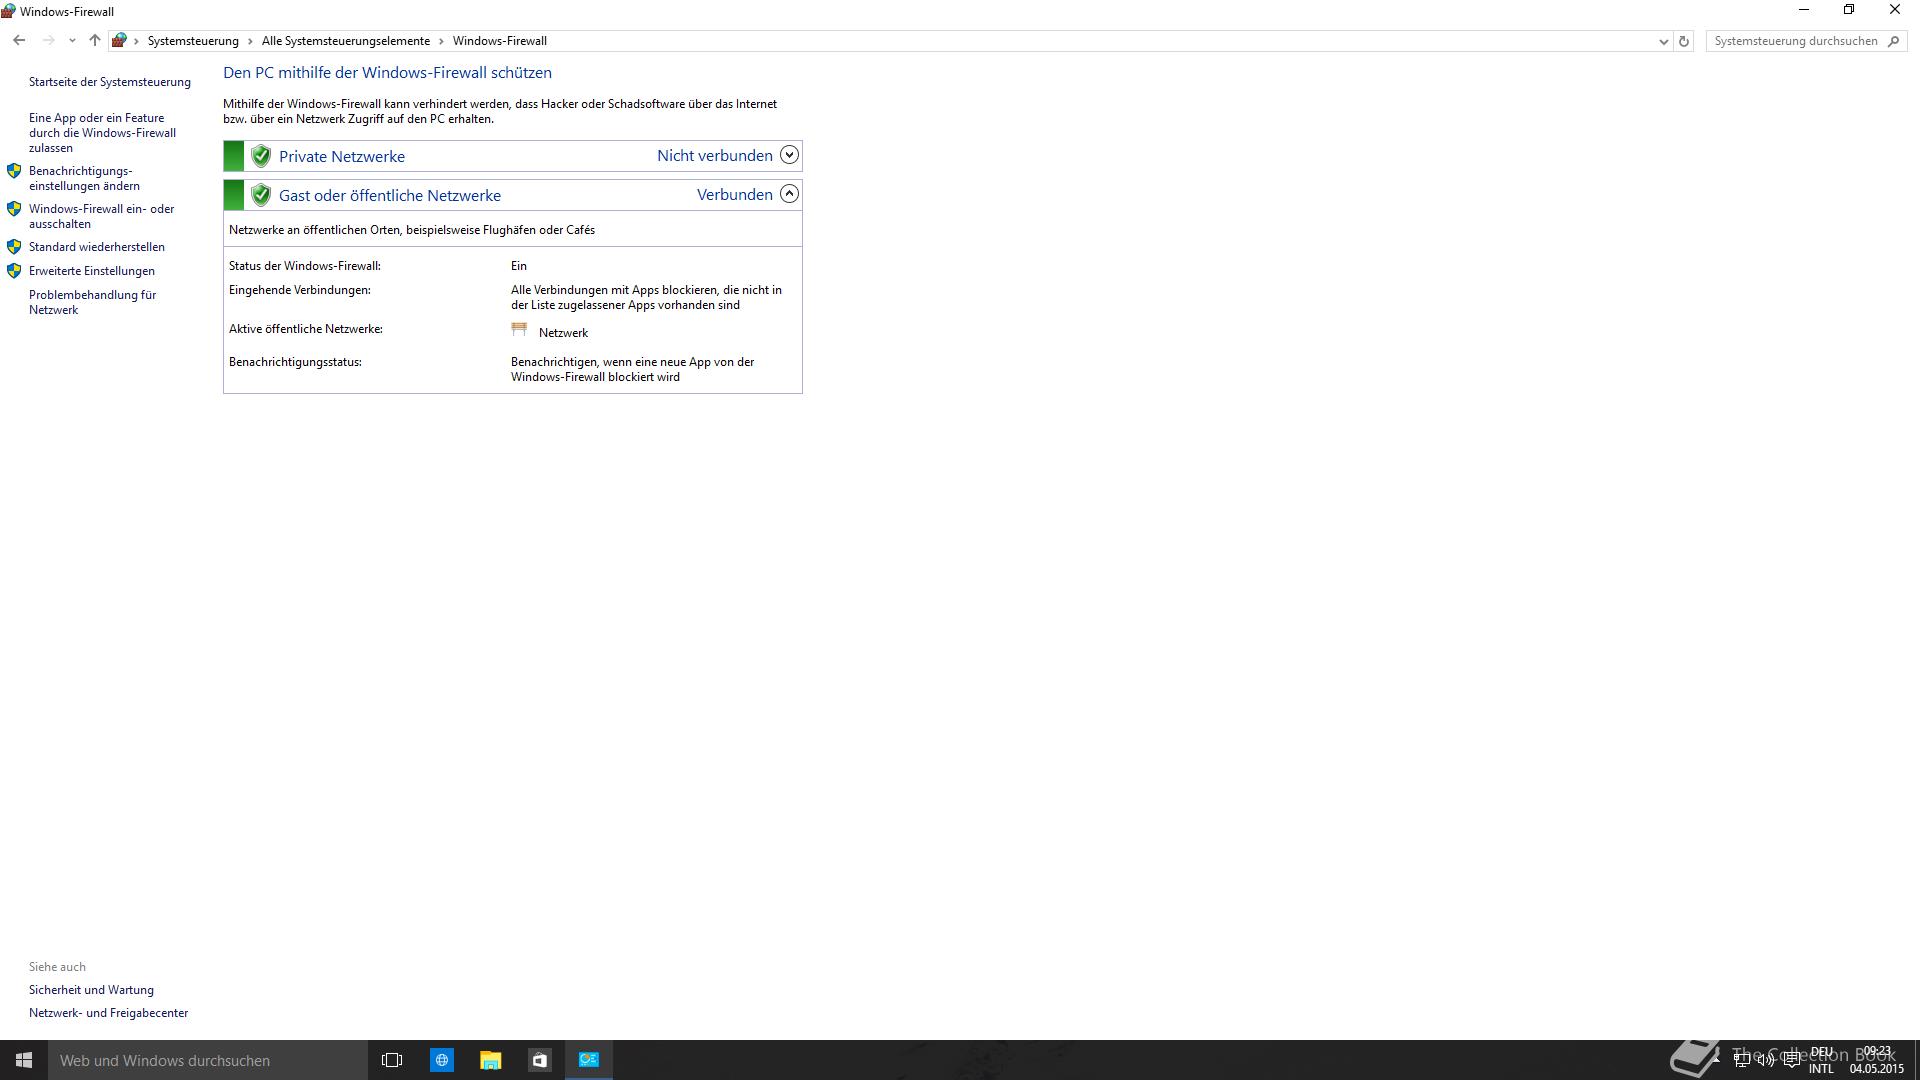Open Task View on the taskbar

click(x=392, y=1060)
